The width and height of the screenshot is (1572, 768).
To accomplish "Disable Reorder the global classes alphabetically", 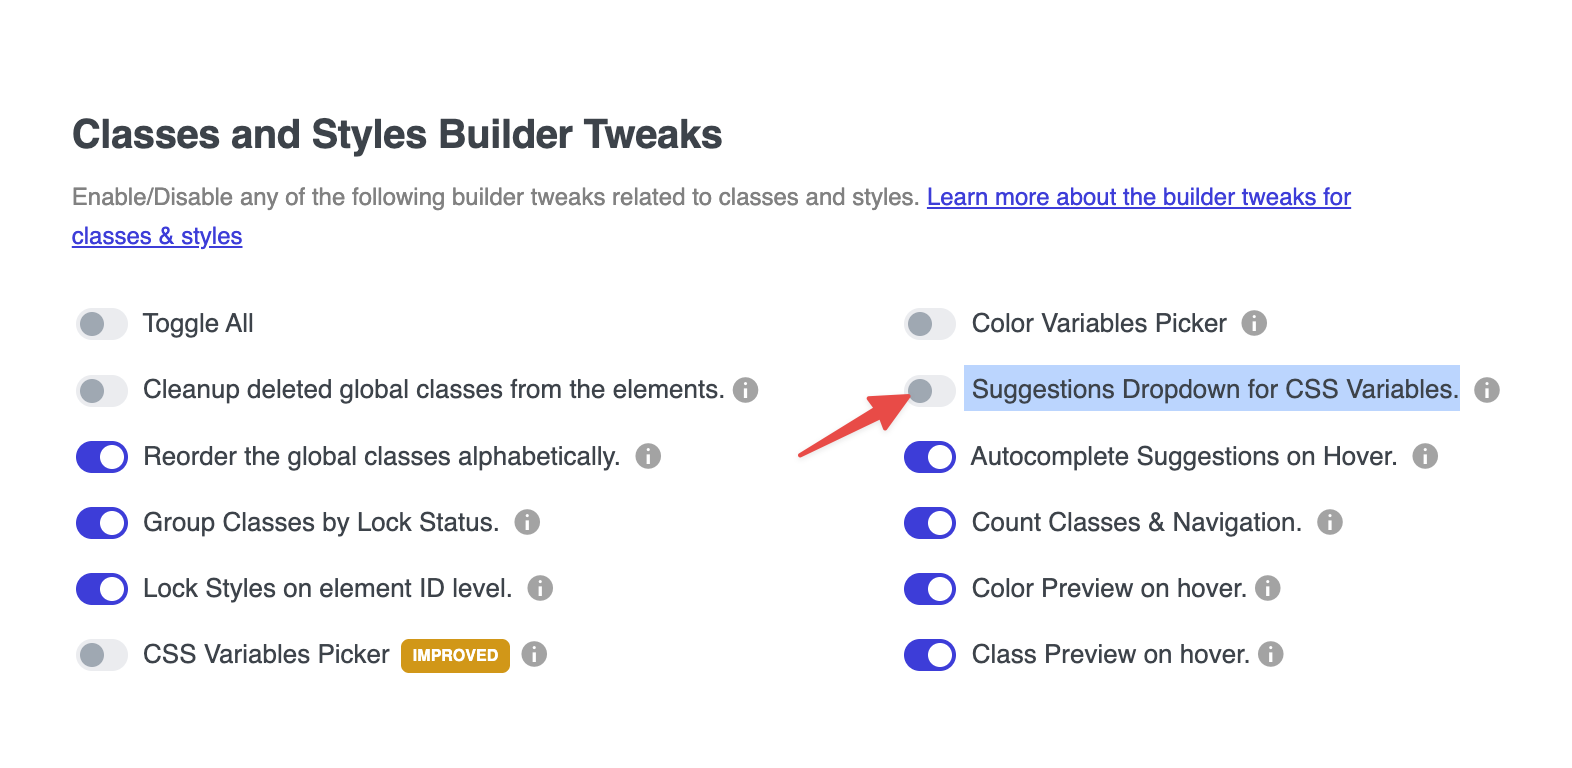I will (x=102, y=457).
